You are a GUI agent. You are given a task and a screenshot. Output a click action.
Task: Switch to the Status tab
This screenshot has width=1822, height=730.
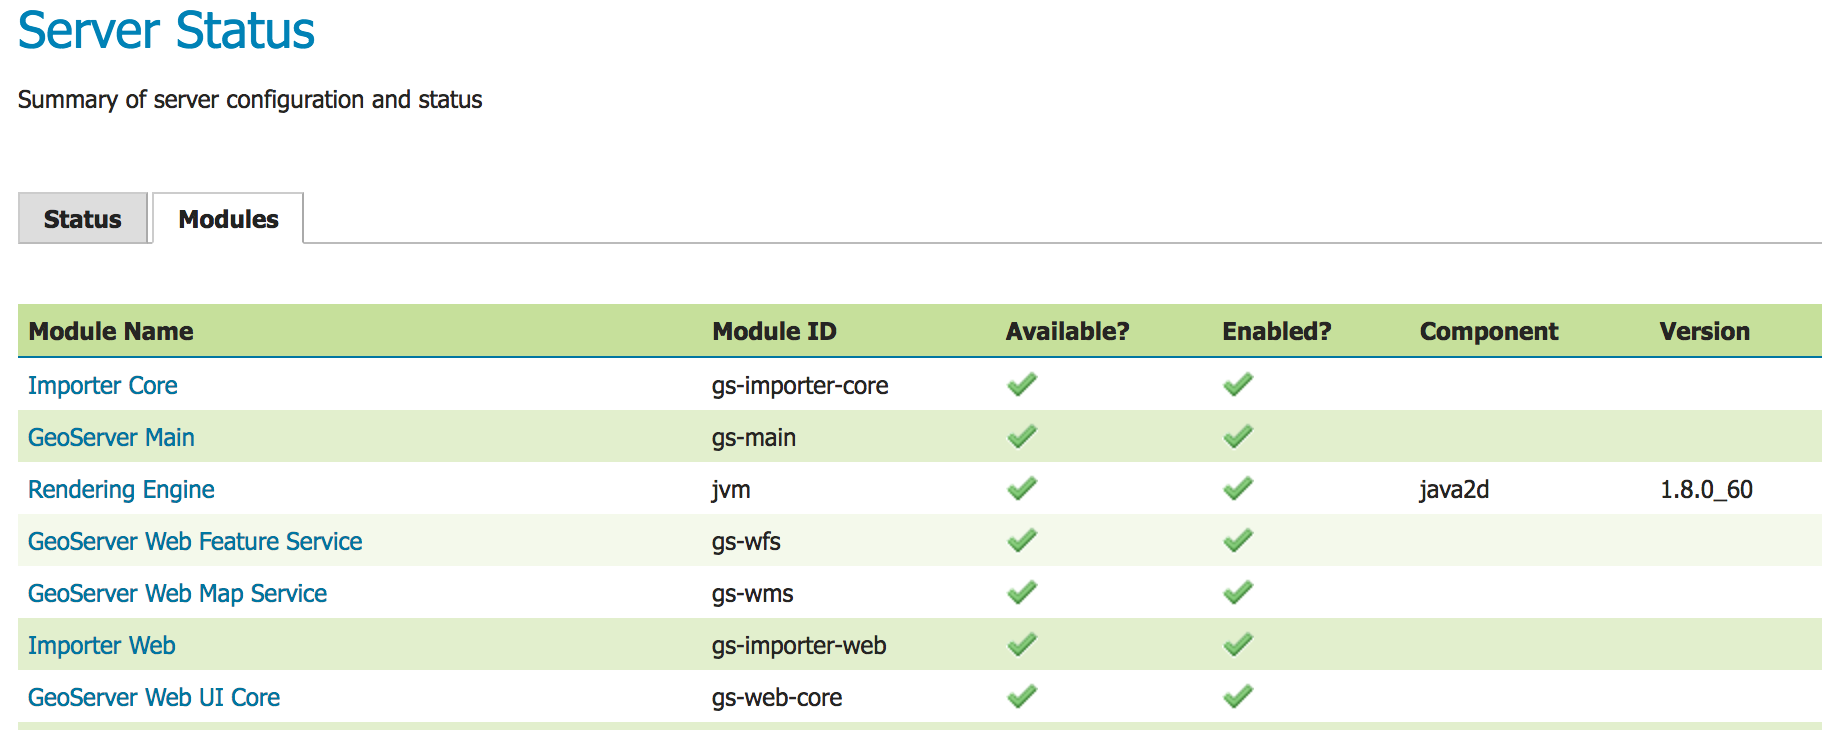click(x=83, y=219)
